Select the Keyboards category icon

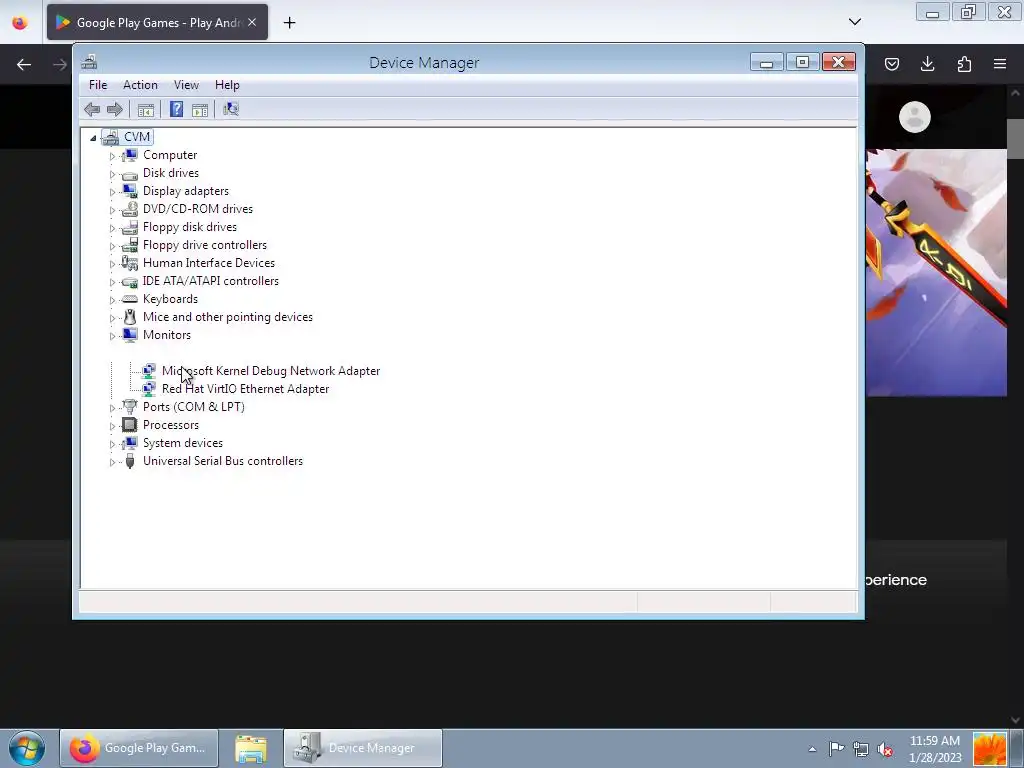point(130,299)
